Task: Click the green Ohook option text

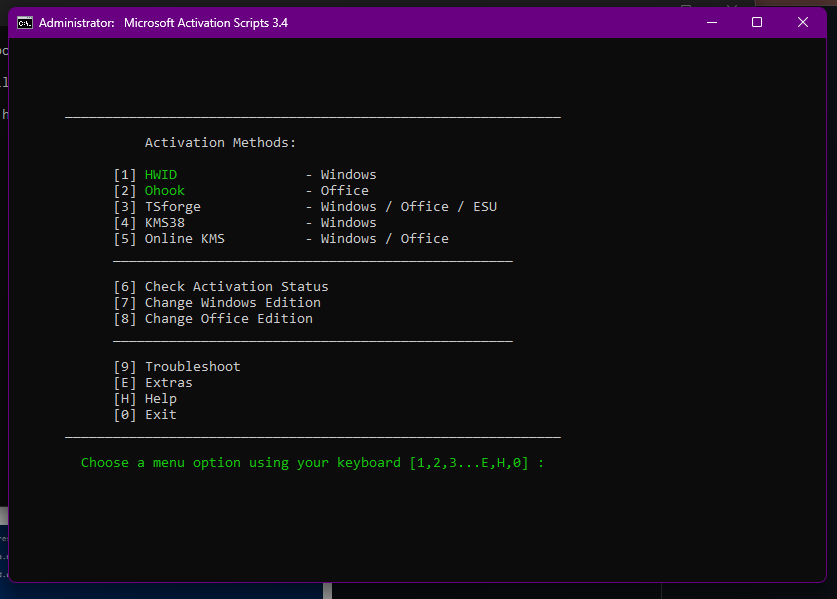Action: click(x=165, y=191)
